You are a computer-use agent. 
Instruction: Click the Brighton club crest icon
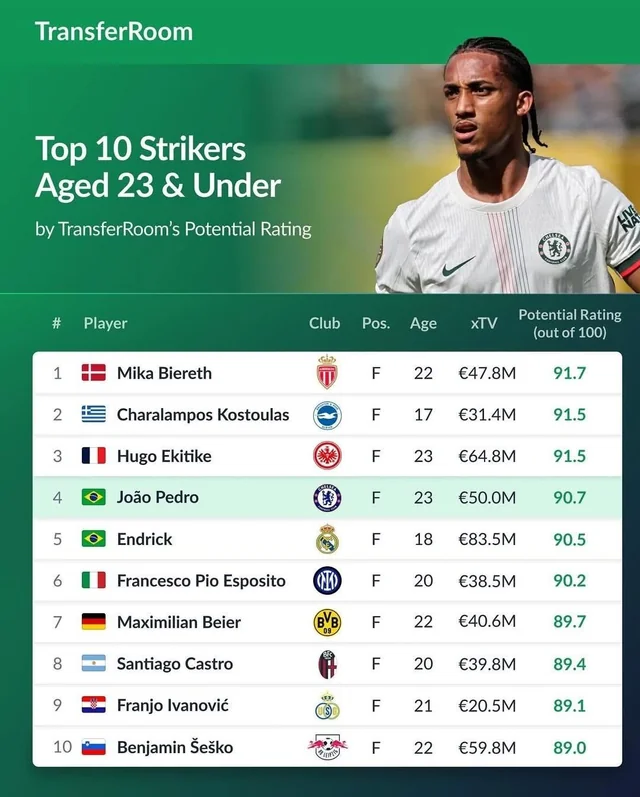(327, 415)
